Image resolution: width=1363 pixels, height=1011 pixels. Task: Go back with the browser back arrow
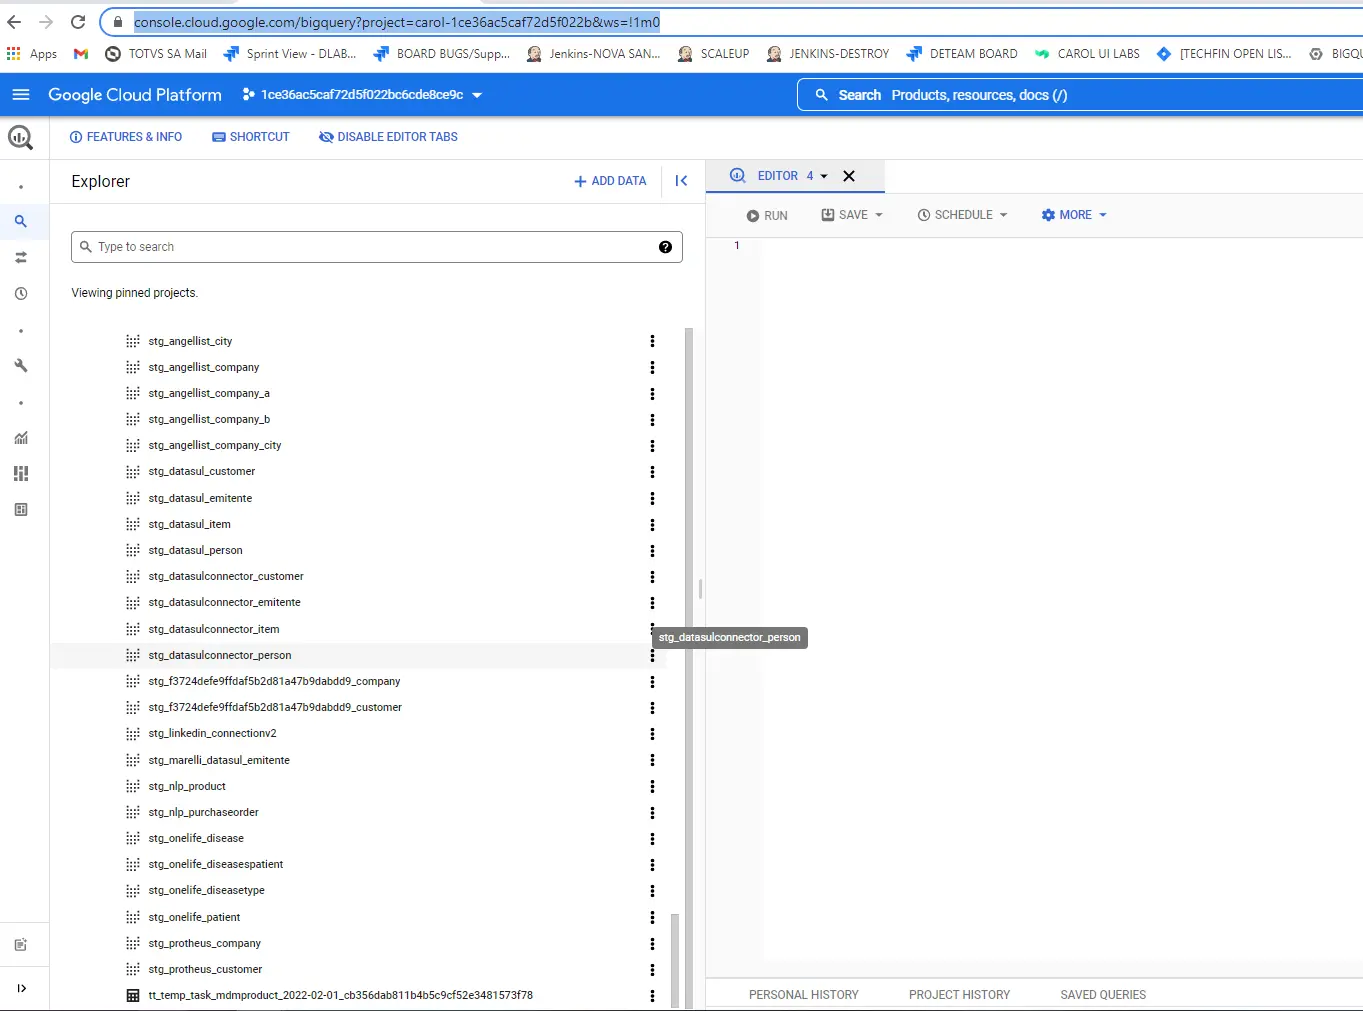(x=14, y=22)
